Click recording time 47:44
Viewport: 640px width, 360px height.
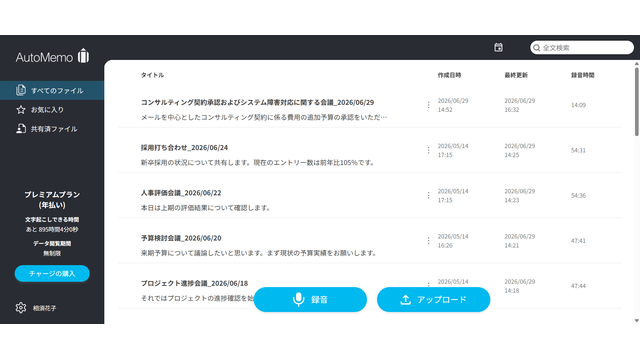[578, 286]
